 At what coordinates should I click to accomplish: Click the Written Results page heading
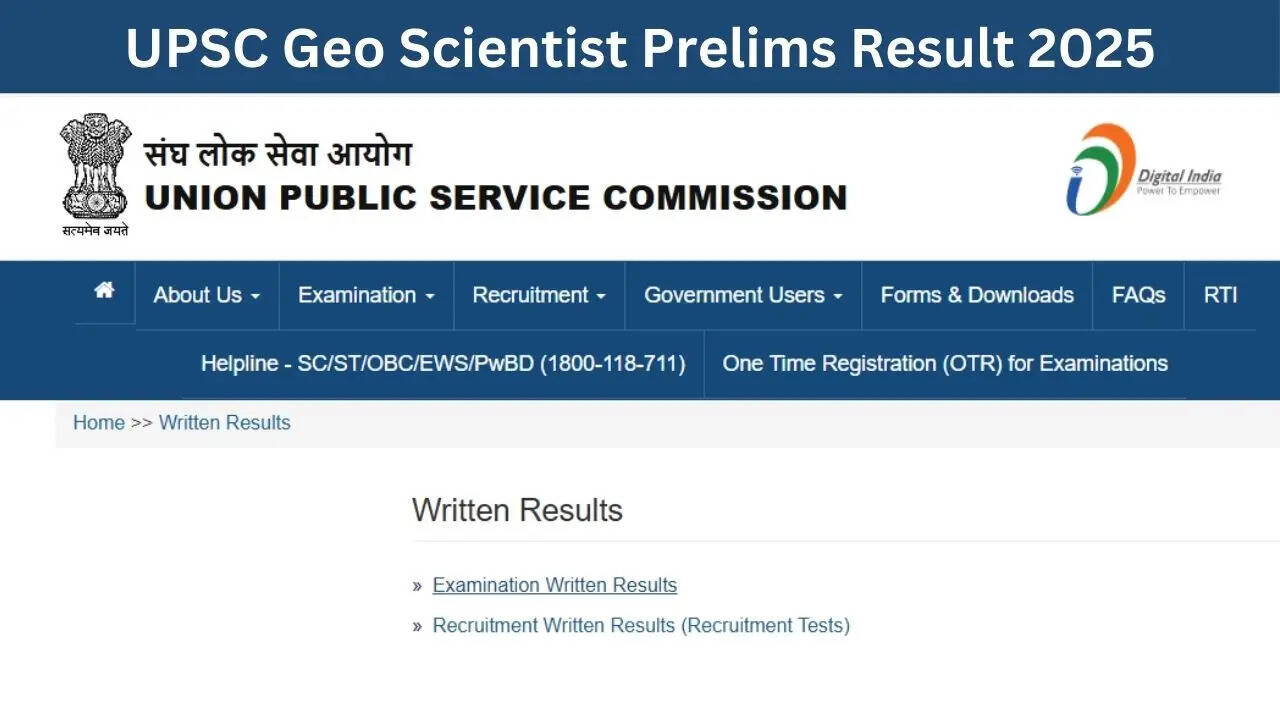[517, 510]
